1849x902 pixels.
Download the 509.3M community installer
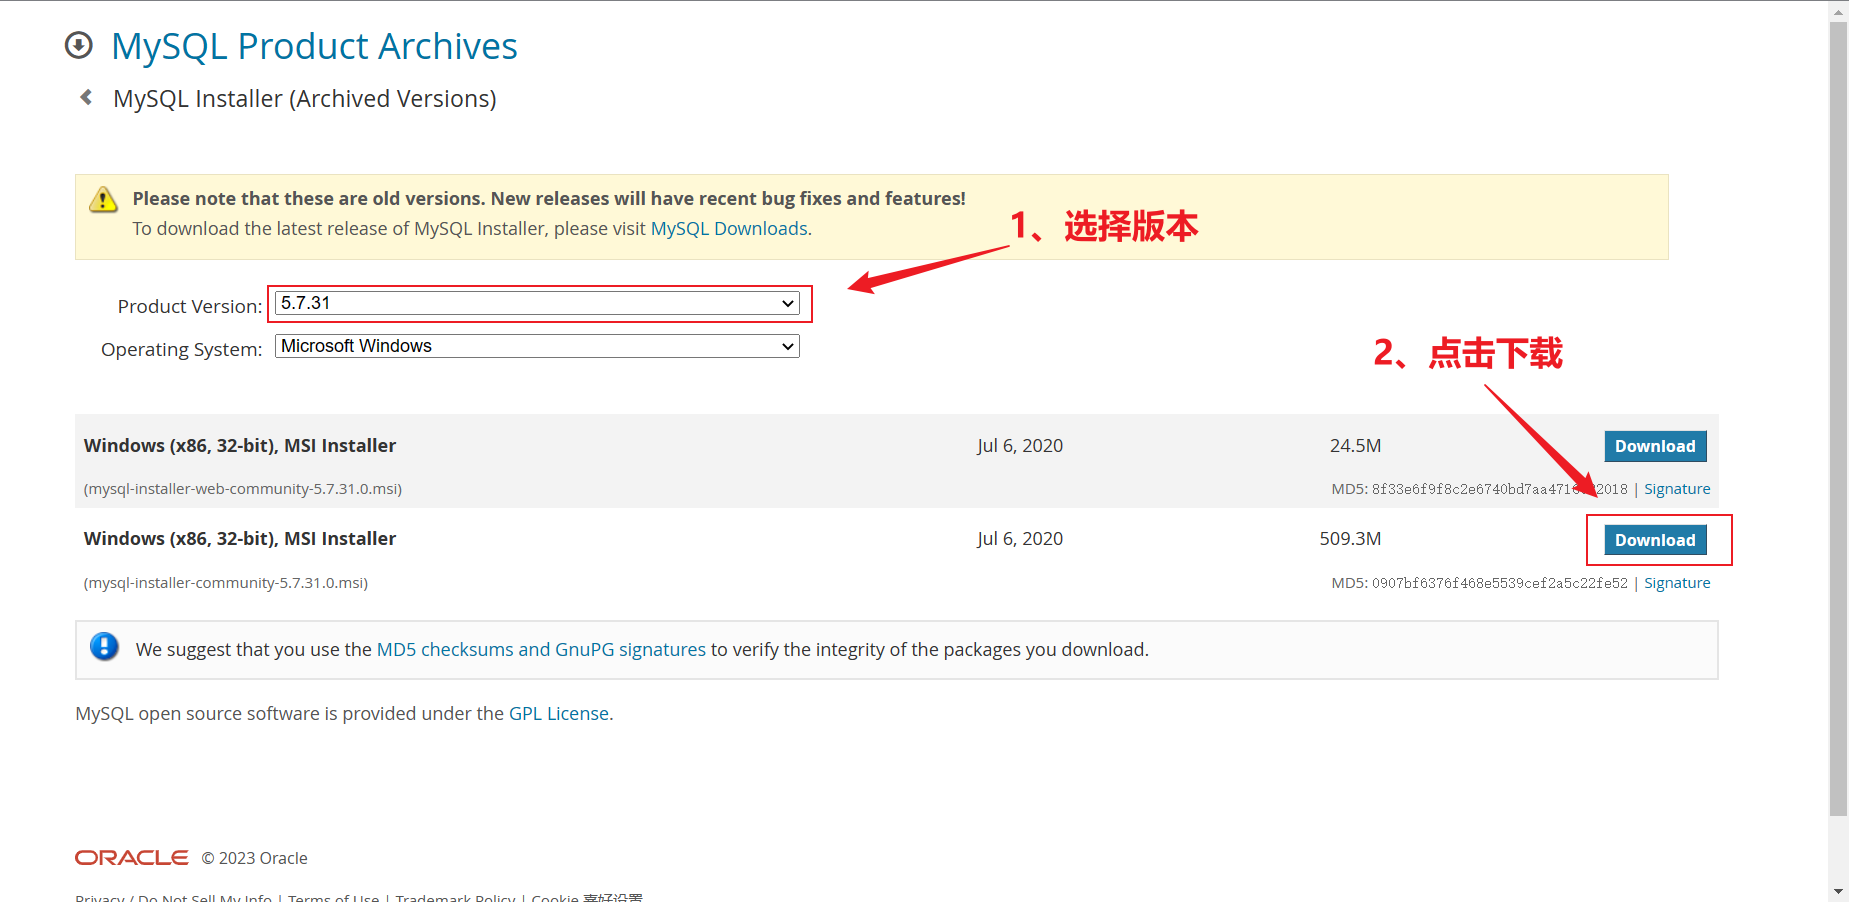pos(1655,540)
